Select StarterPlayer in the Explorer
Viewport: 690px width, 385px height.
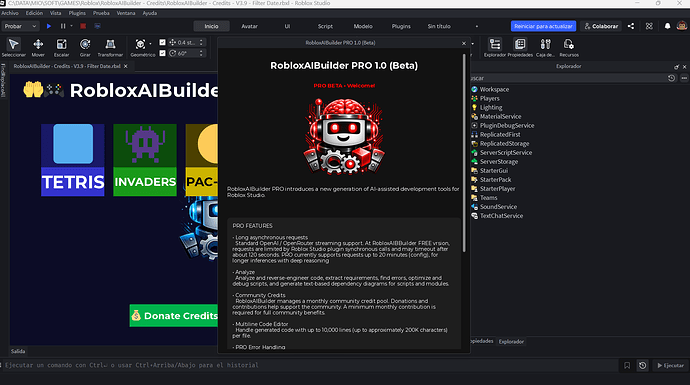pyautogui.click(x=493, y=189)
